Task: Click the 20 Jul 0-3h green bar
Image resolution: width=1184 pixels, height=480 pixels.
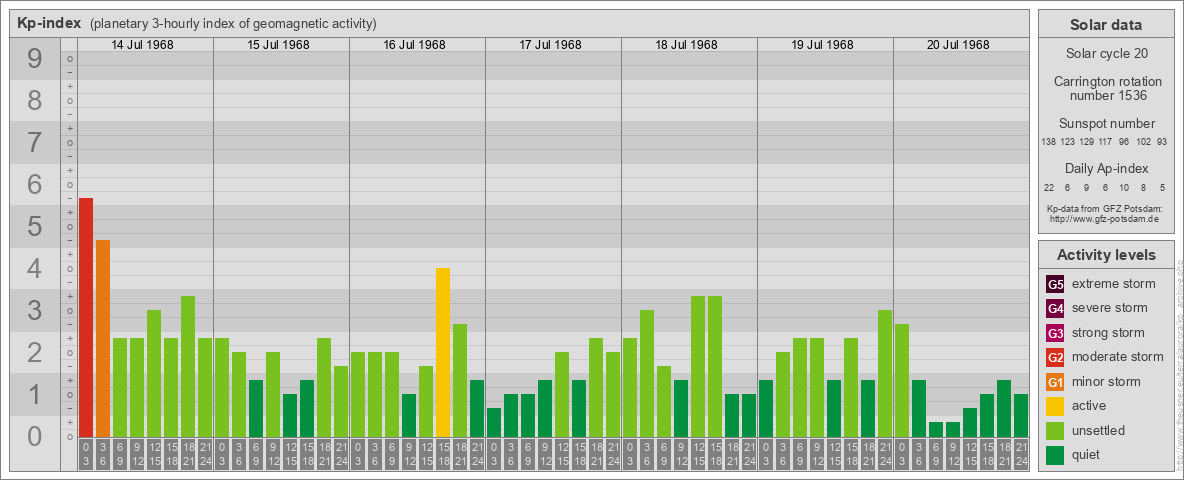Action: [x=902, y=381]
